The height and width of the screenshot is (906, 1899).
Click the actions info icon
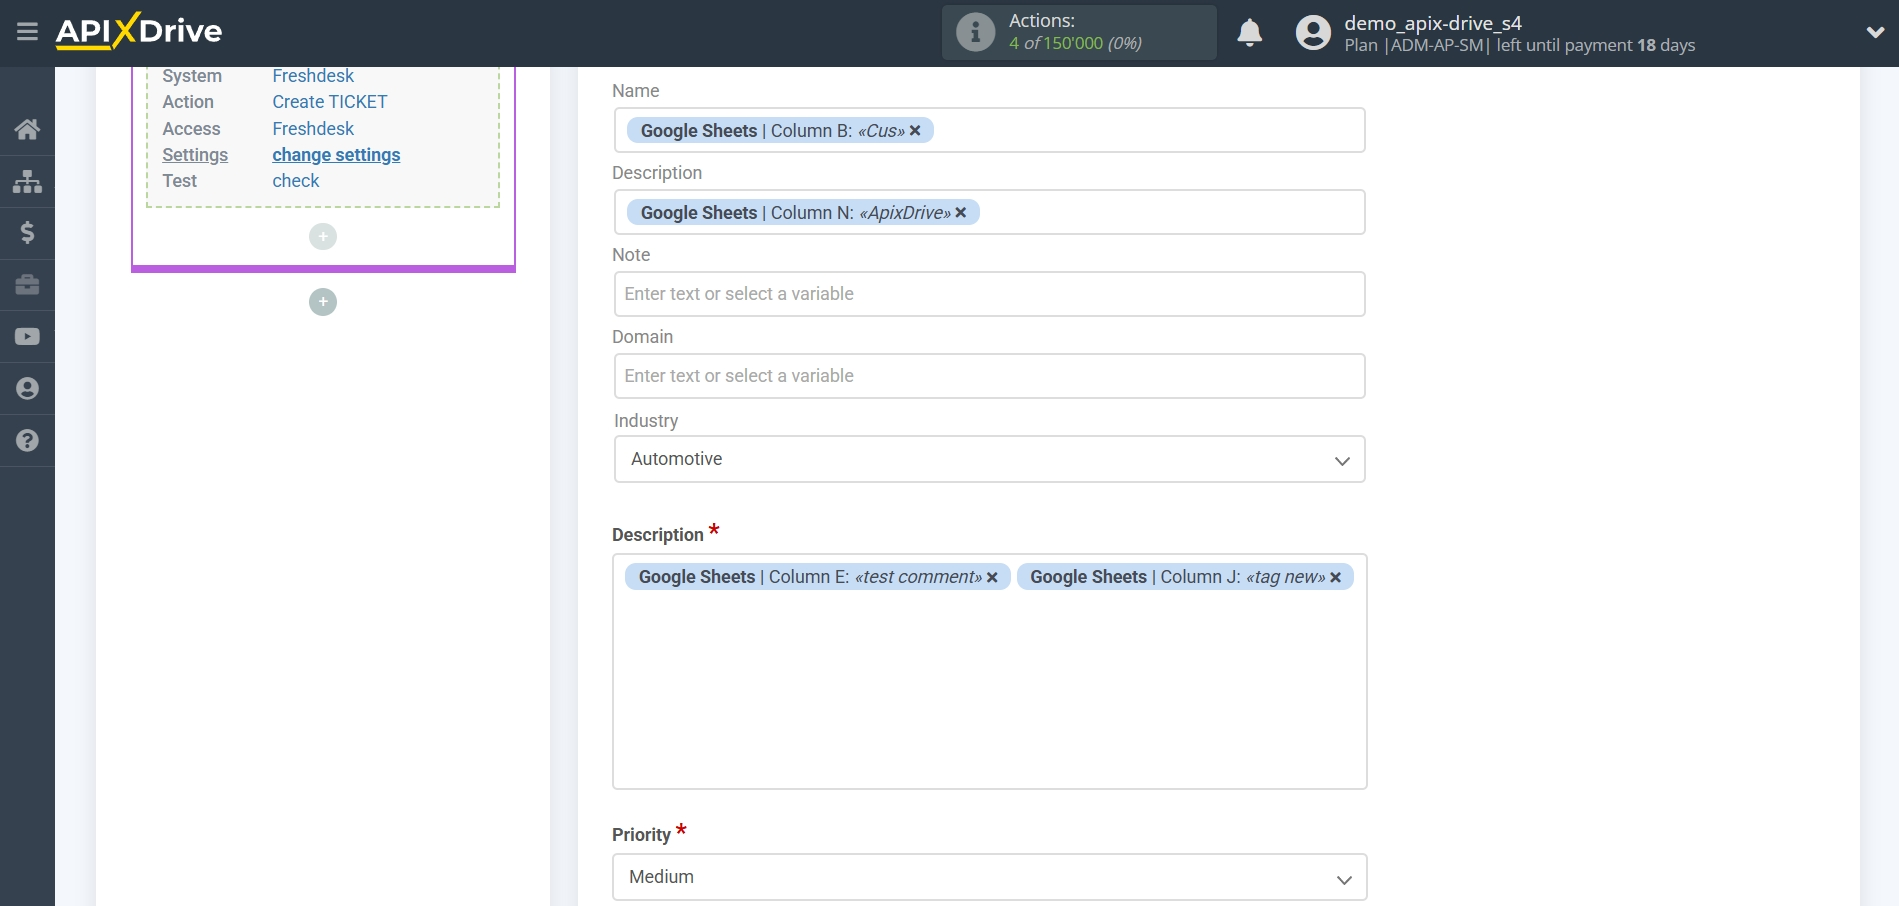pyautogui.click(x=975, y=32)
